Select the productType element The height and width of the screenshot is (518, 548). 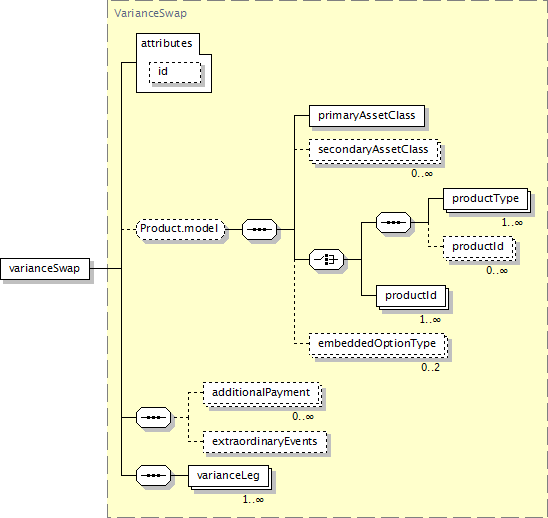click(x=485, y=199)
